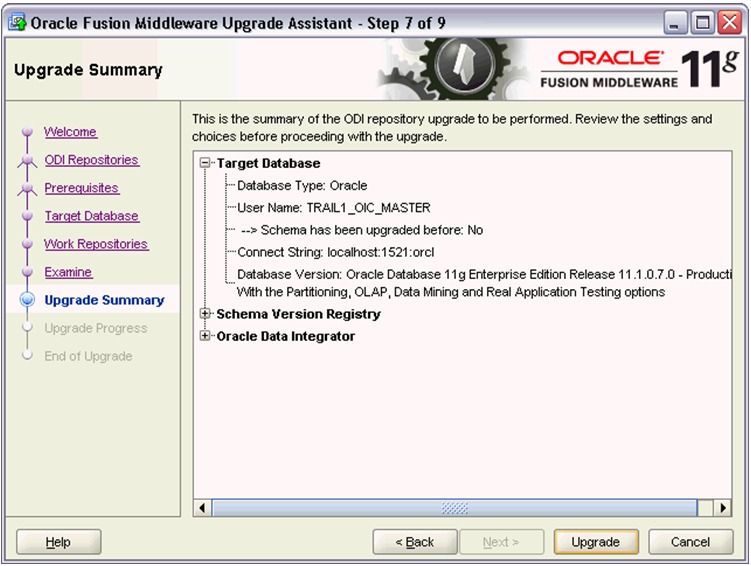Image resolution: width=751 pixels, height=566 pixels.
Task: Open the Help button
Action: tap(58, 542)
